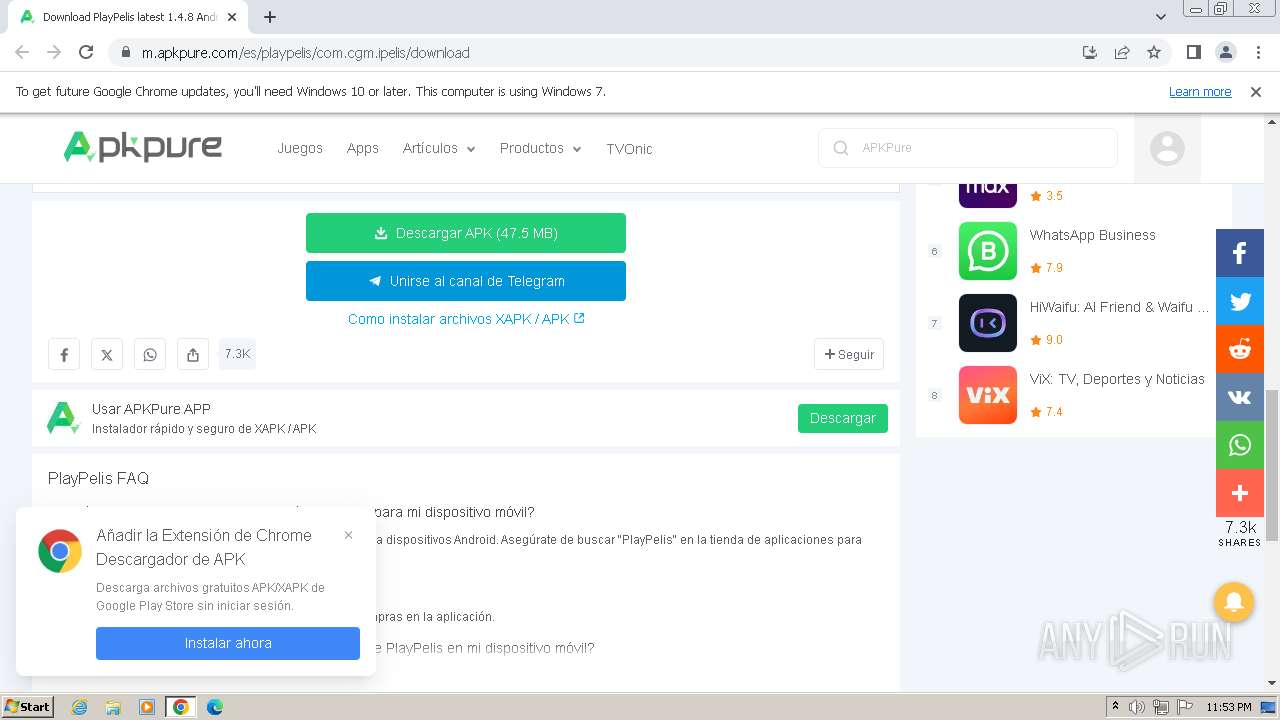The image size is (1280, 720).
Task: Go back in browser history
Action: 22,52
